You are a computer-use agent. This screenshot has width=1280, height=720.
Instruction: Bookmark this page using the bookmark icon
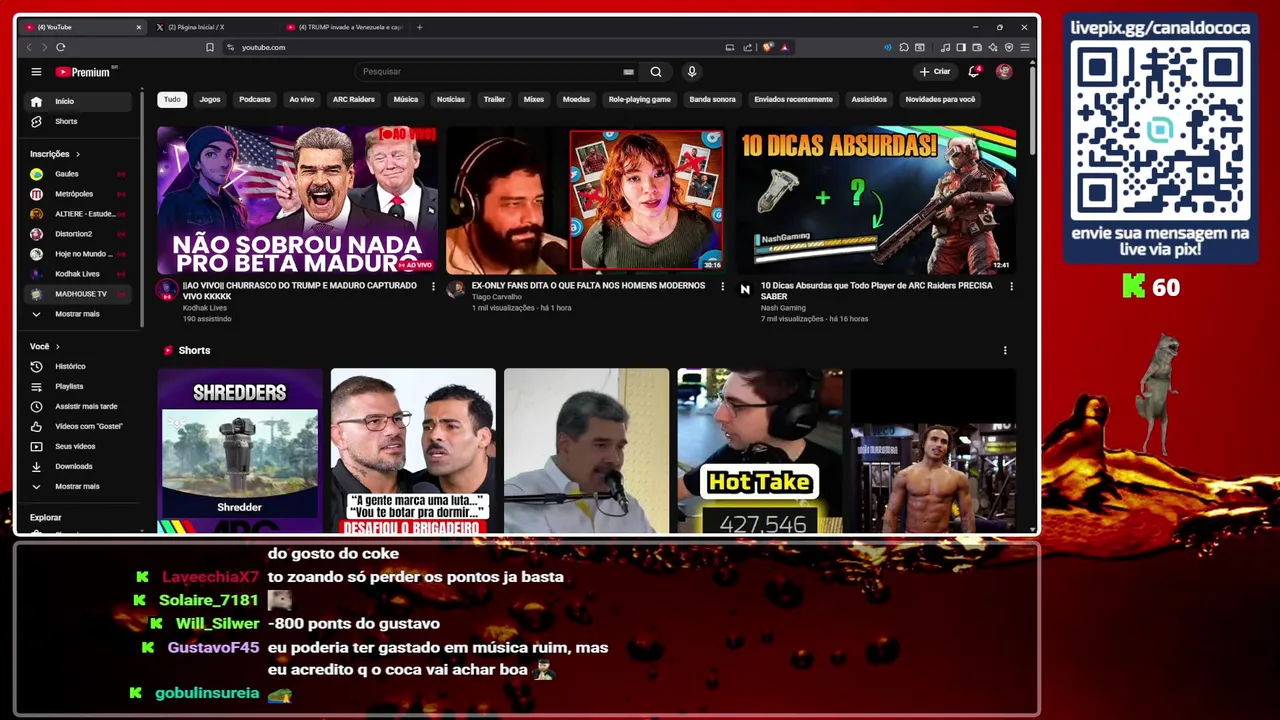coord(209,47)
